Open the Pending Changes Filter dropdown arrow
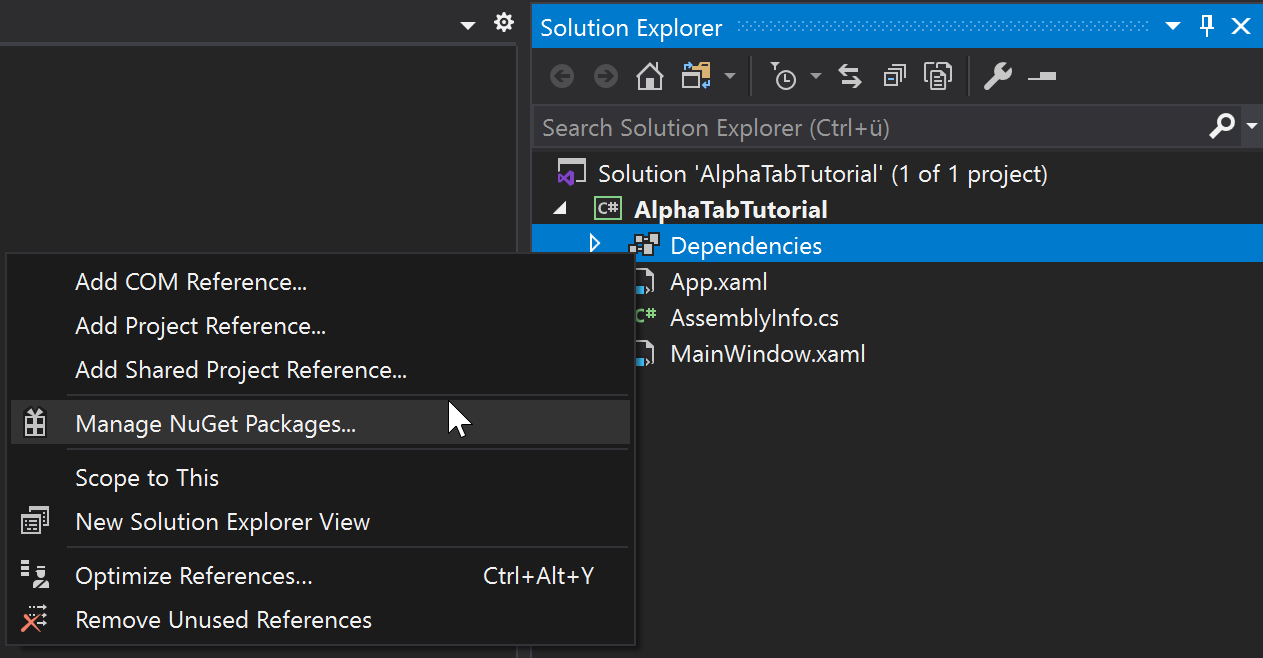Viewport: 1263px width, 658px height. point(816,77)
